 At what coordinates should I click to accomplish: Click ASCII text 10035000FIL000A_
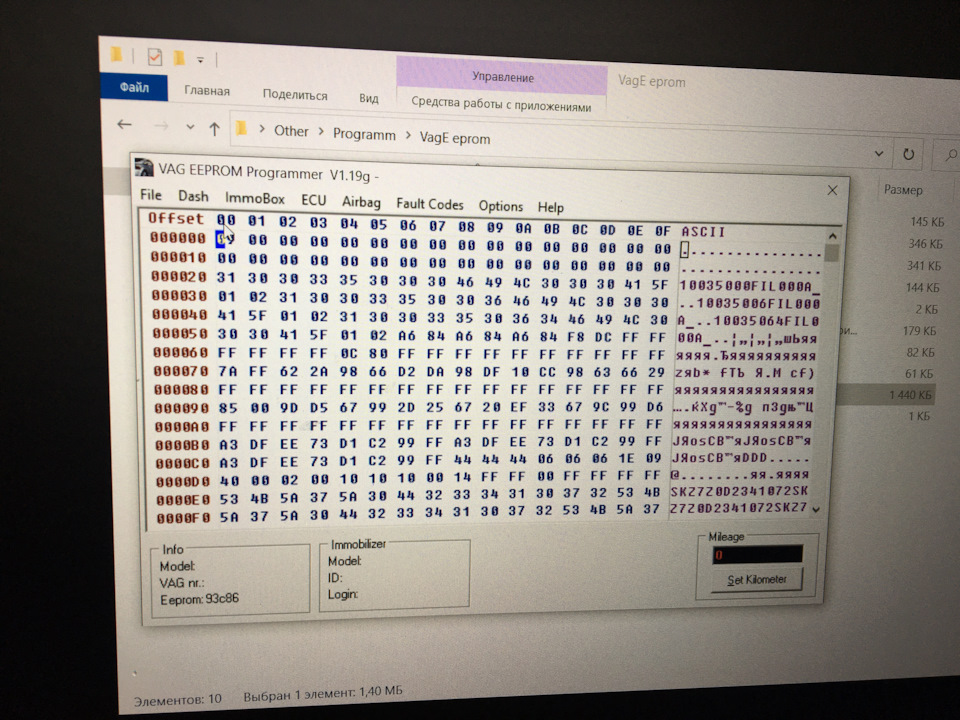pyautogui.click(x=749, y=286)
